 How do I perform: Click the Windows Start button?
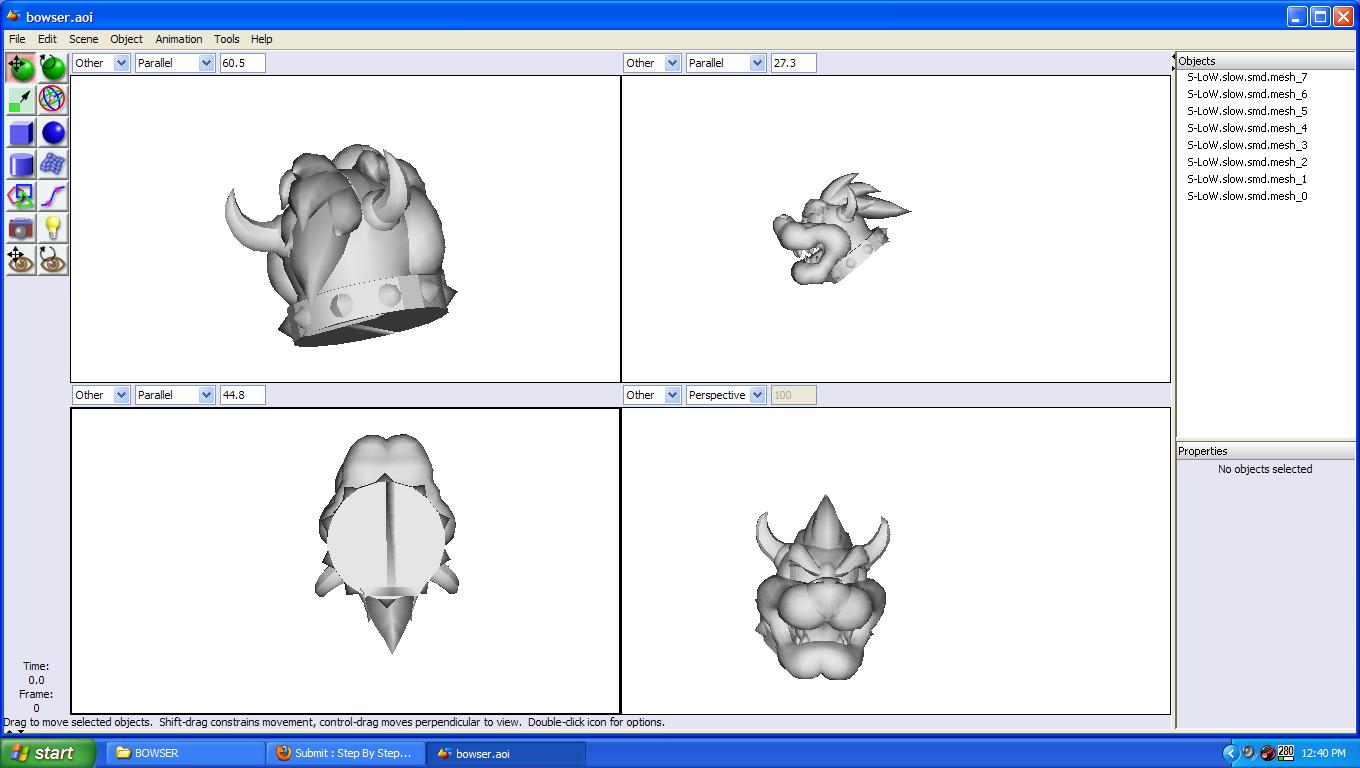(48, 753)
